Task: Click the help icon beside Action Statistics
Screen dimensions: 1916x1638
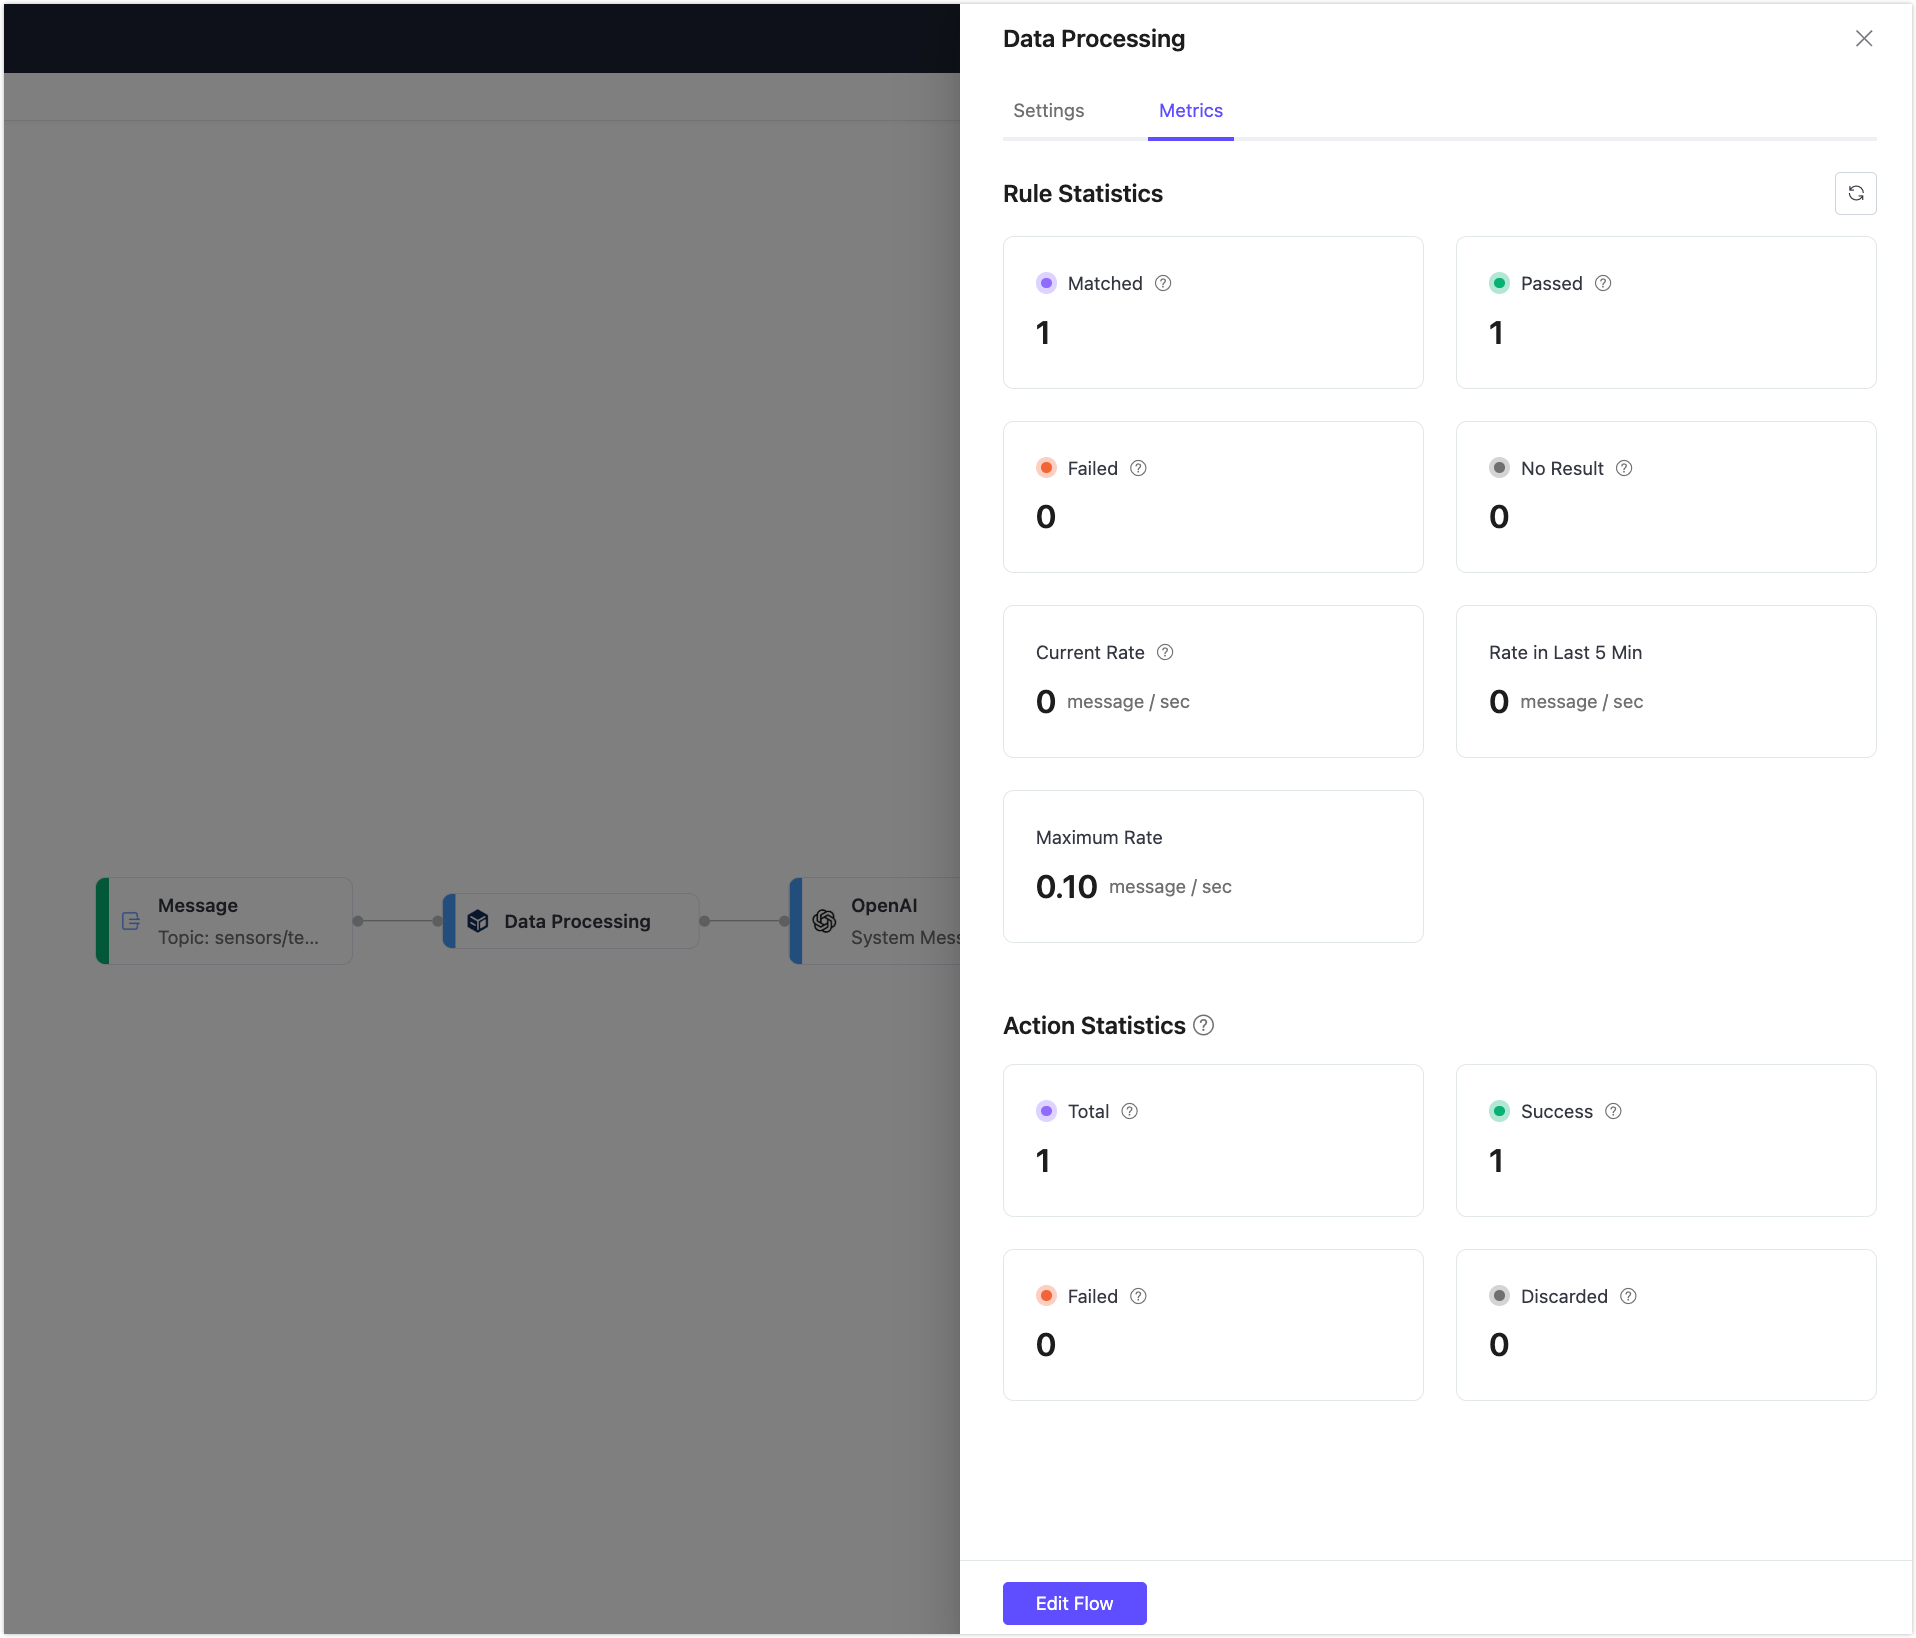Action: click(1203, 1025)
